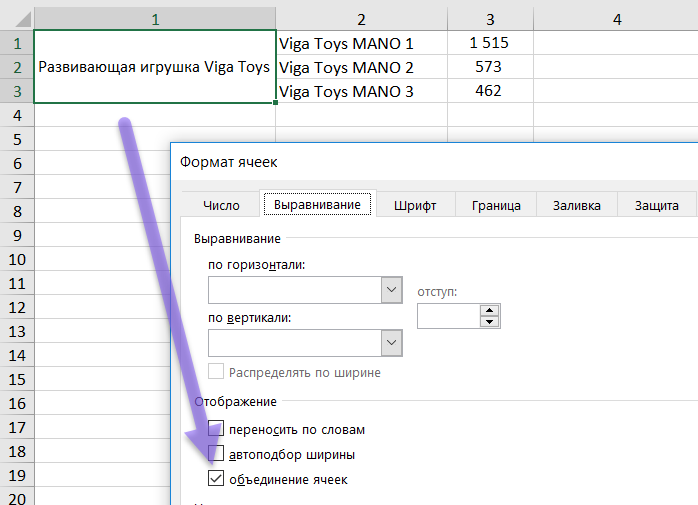Viewport: 698px width, 505px height.
Task: Select the Граница tab
Action: 495,205
